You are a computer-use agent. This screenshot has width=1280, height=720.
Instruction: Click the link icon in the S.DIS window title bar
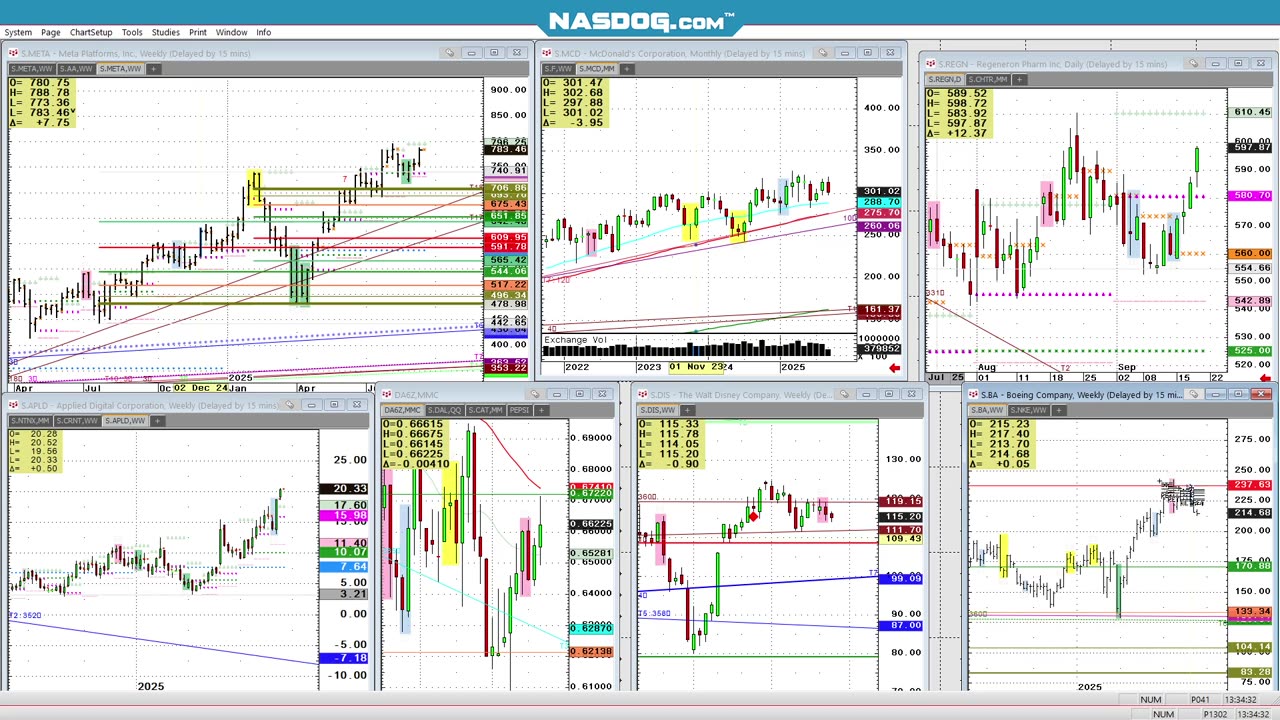coord(844,394)
